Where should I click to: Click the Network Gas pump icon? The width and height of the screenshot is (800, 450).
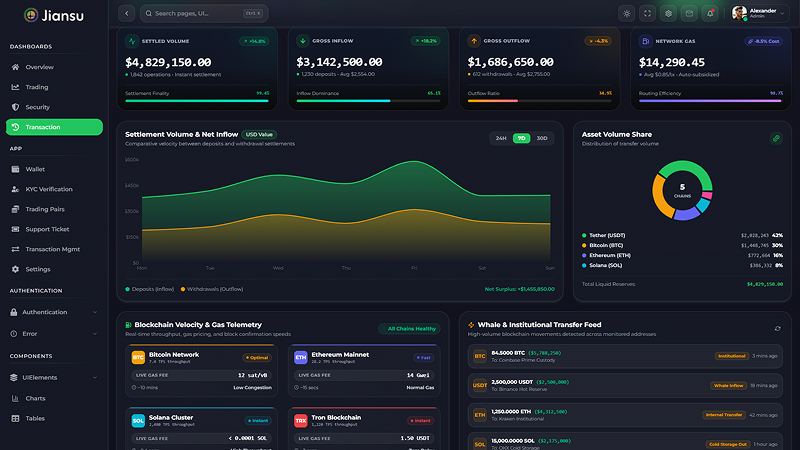pos(645,41)
